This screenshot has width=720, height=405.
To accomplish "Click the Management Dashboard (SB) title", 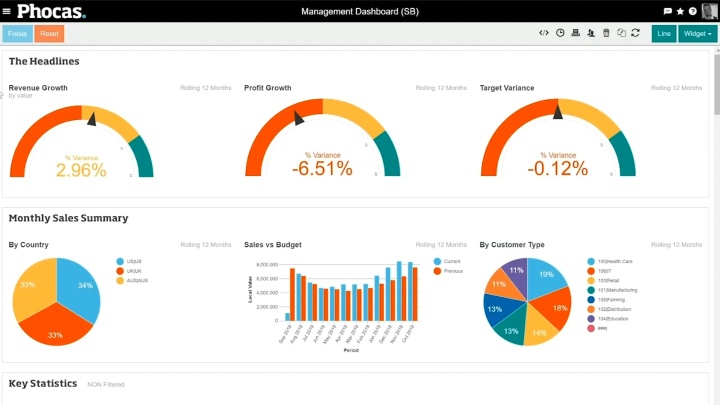I will 360,11.
